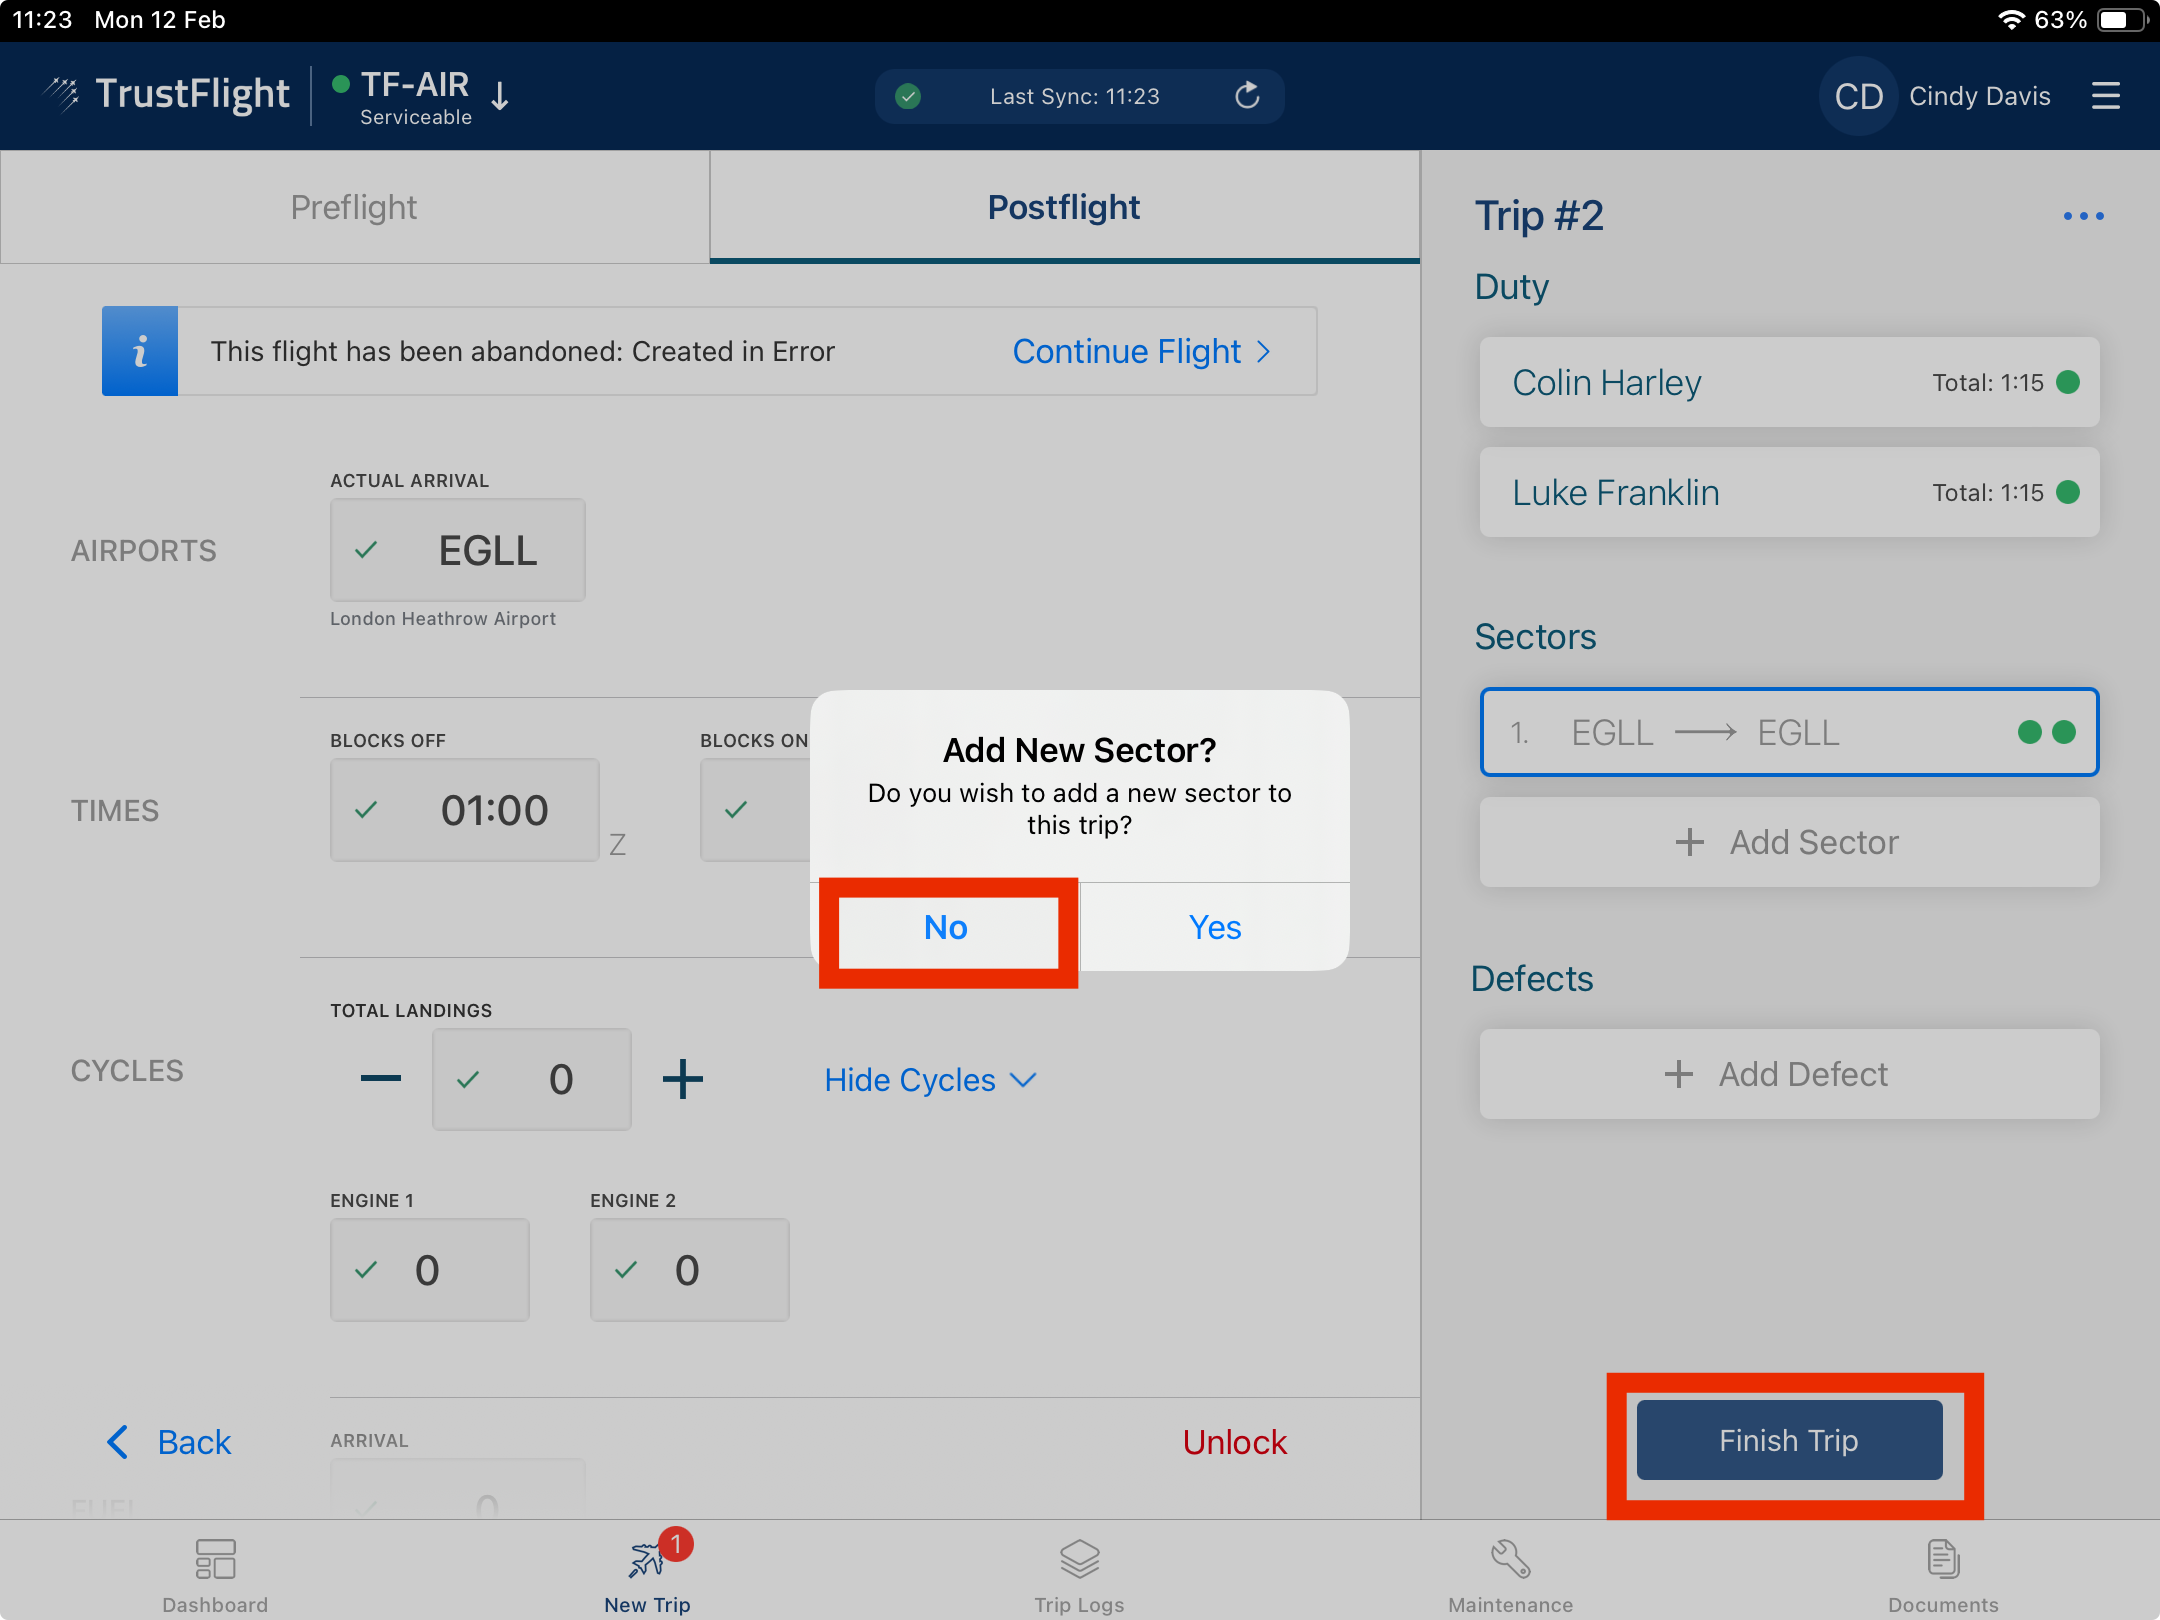The height and width of the screenshot is (1620, 2160).
Task: Tap the red Unlock link
Action: [x=1235, y=1442]
